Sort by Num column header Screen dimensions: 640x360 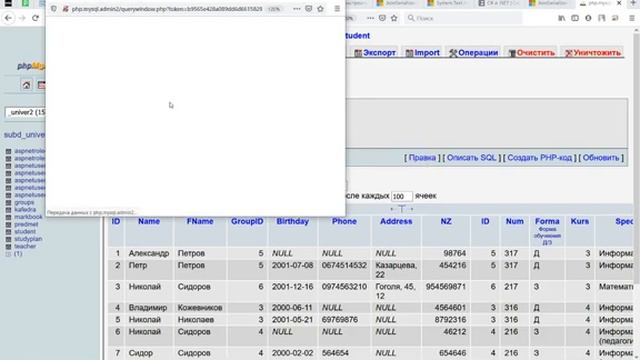pos(515,221)
